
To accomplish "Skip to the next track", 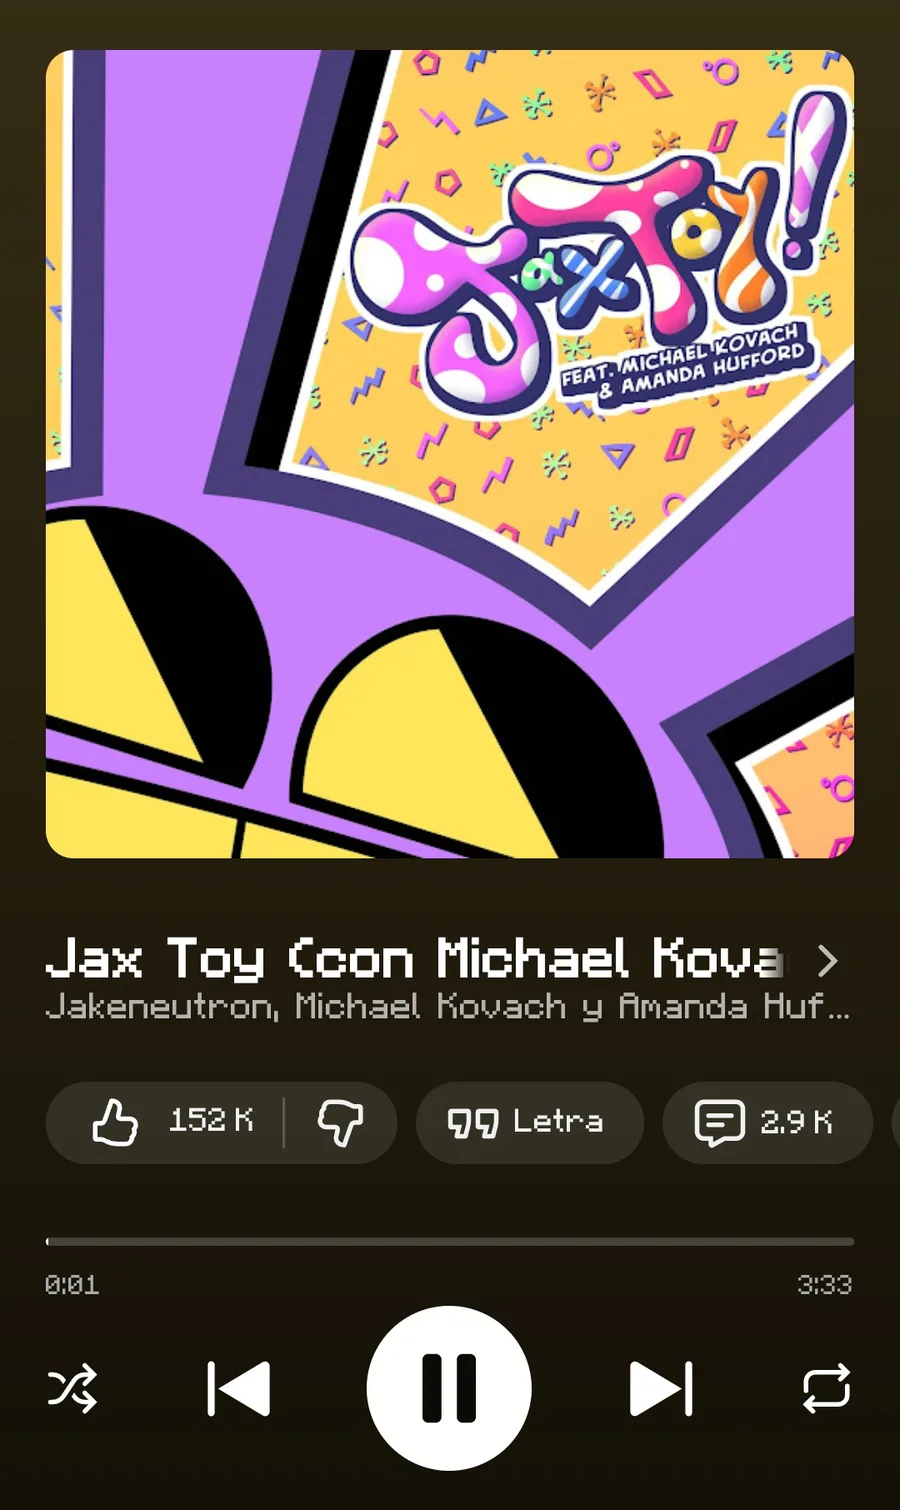I will point(661,1388).
